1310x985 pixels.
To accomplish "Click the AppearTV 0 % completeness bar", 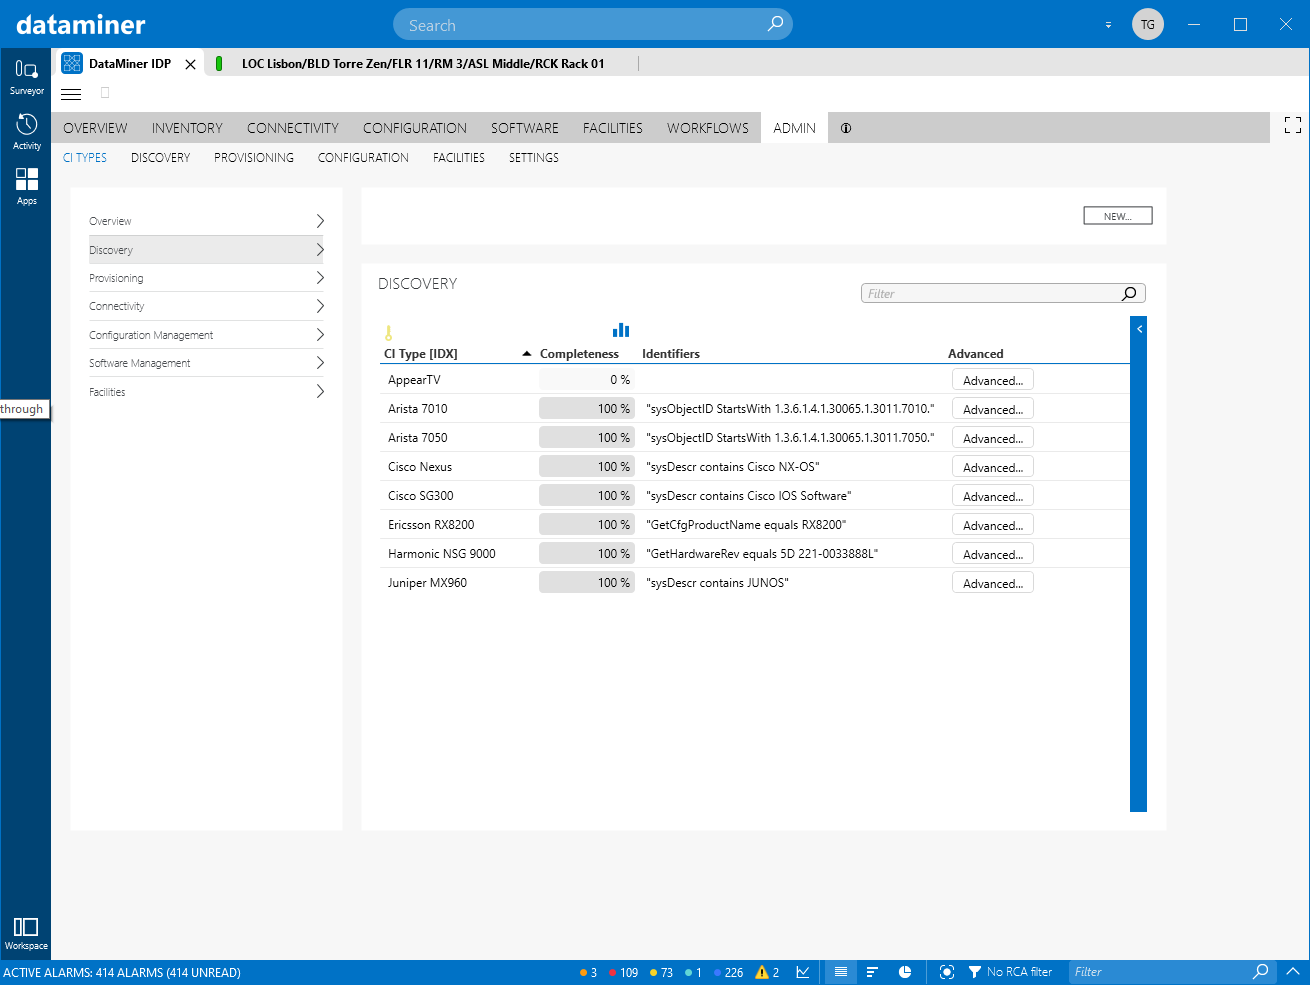I will tap(587, 380).
